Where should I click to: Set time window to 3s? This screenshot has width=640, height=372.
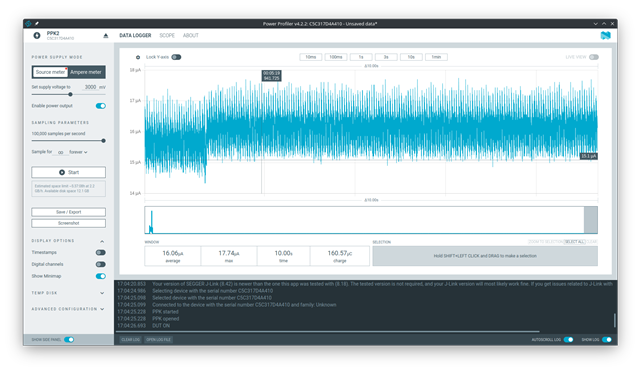[x=386, y=57]
